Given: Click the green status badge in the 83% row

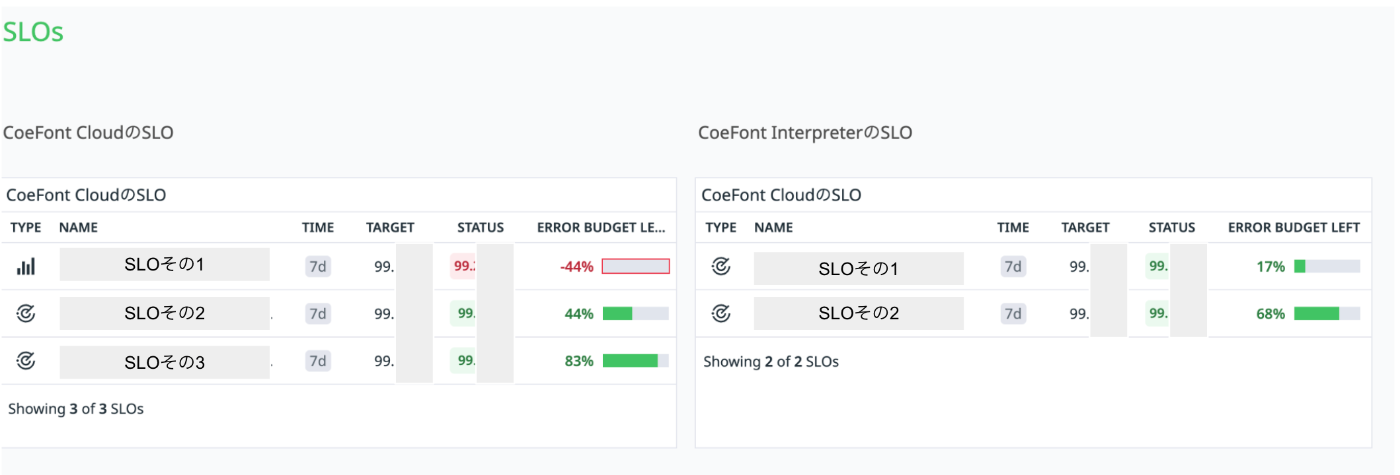Looking at the screenshot, I should 463,361.
